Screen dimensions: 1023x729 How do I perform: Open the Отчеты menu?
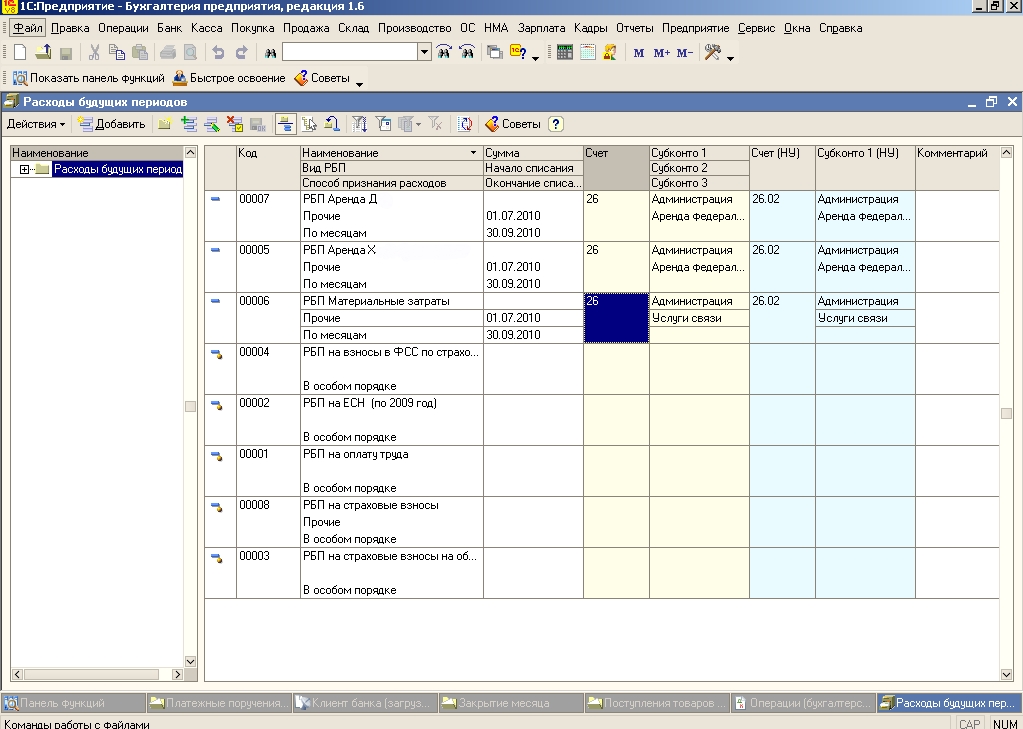click(635, 28)
